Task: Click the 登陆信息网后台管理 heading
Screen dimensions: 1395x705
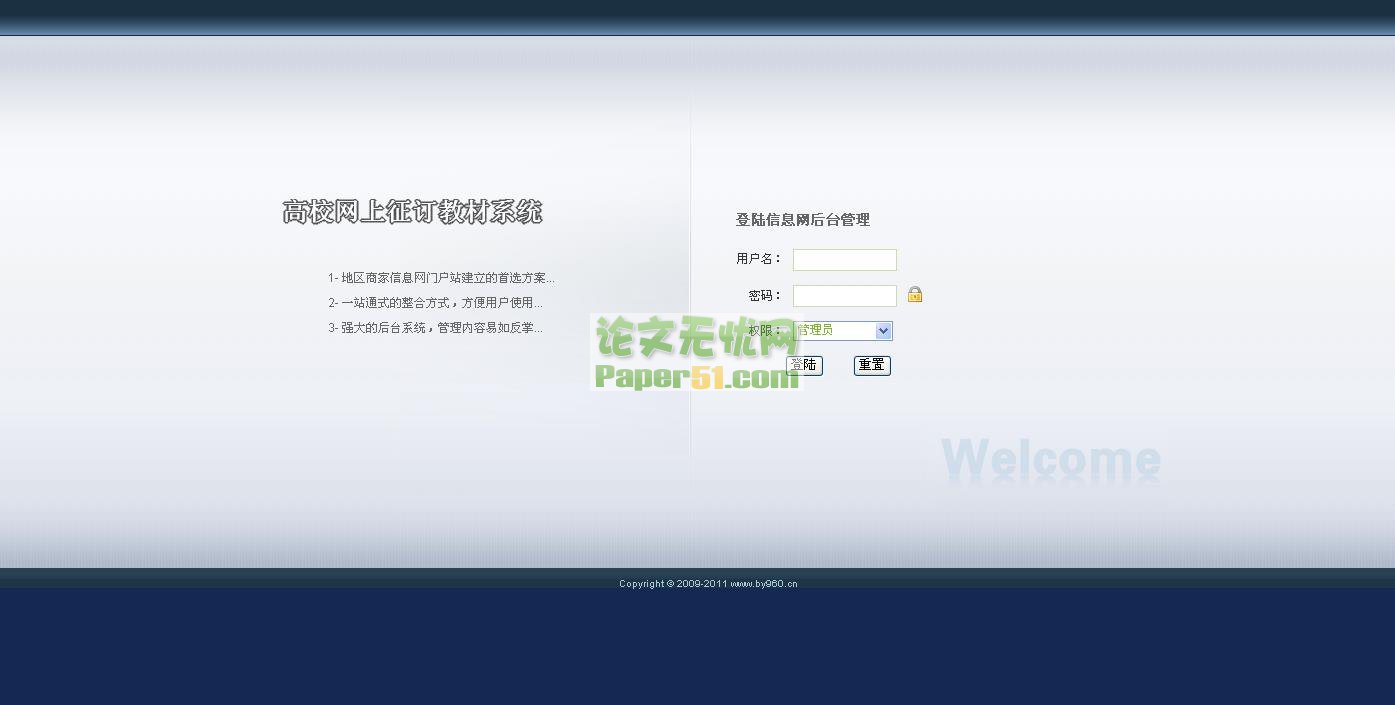Action: click(x=803, y=220)
